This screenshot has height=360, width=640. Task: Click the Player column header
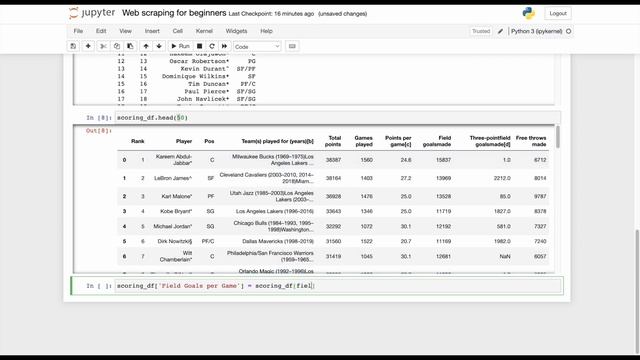pos(184,141)
